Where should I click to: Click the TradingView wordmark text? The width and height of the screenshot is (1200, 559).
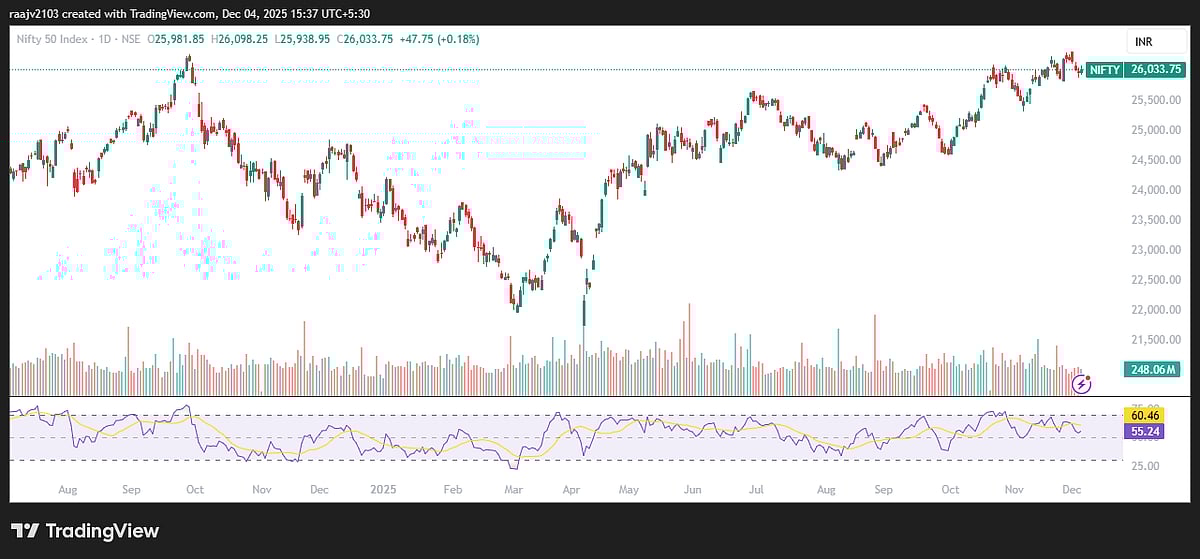click(x=101, y=531)
